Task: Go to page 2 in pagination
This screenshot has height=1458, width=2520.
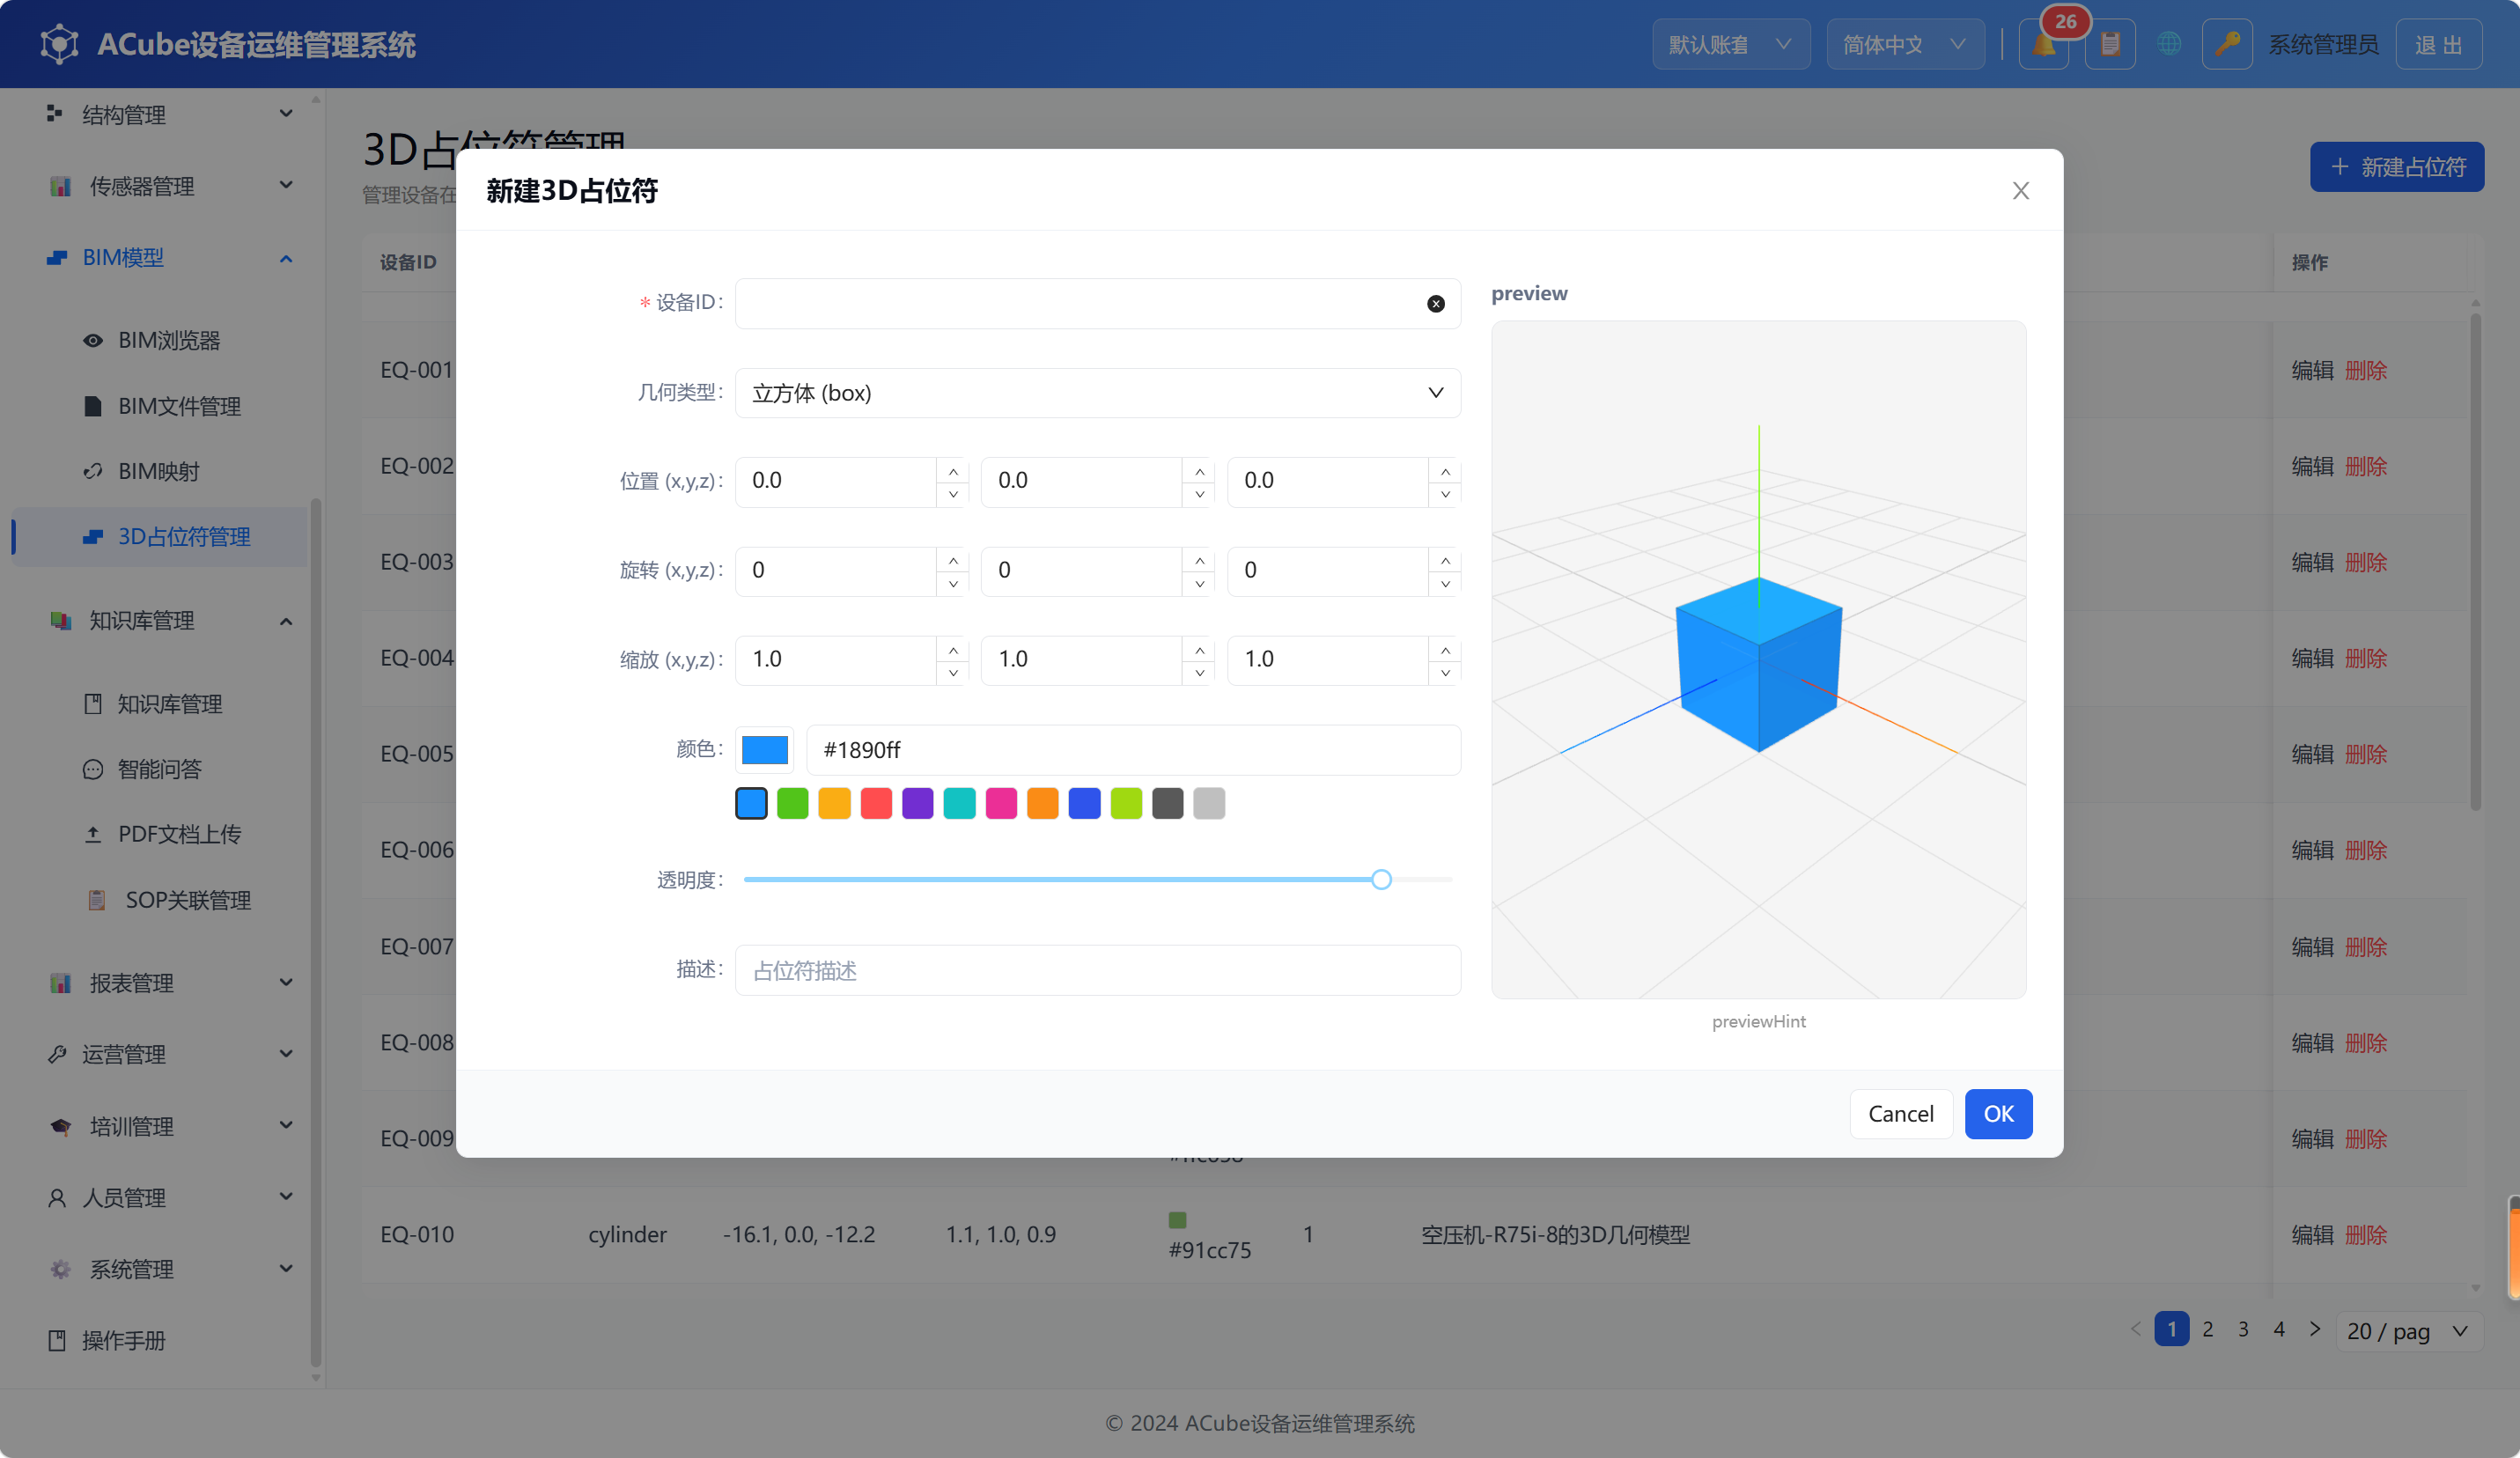Action: point(2208,1329)
